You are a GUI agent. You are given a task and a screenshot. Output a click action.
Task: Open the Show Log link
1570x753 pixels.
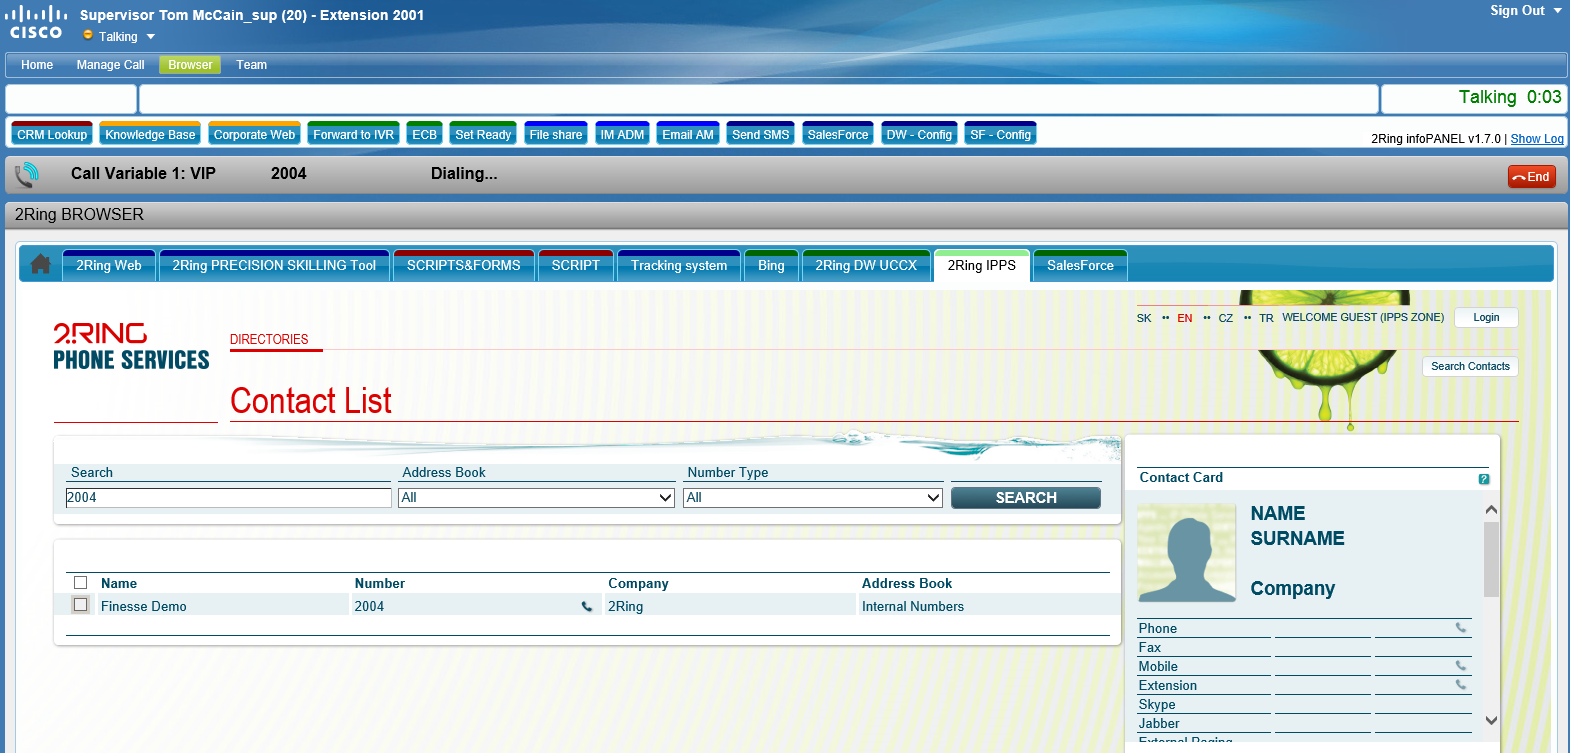click(1537, 139)
